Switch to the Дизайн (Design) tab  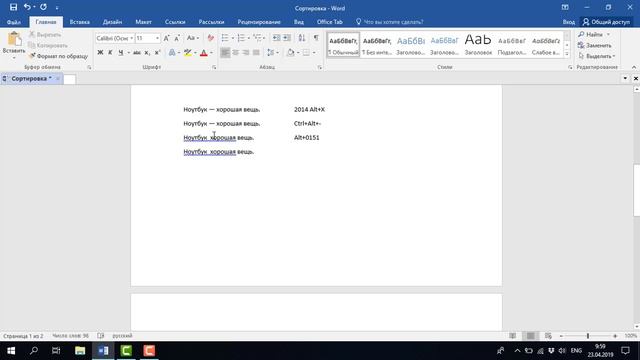click(x=112, y=22)
